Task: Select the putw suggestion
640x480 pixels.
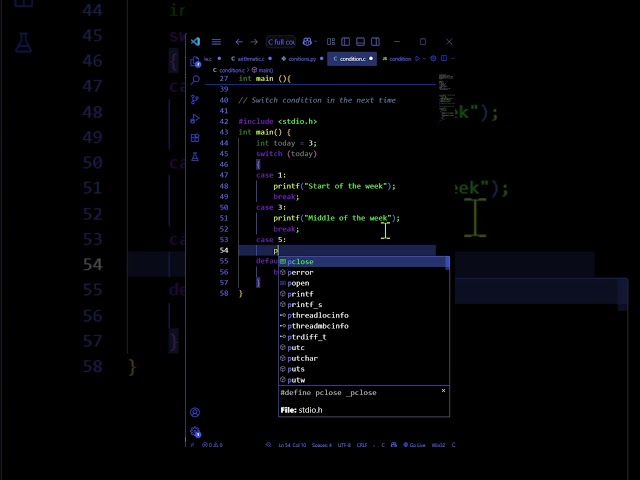Action: pyautogui.click(x=364, y=380)
